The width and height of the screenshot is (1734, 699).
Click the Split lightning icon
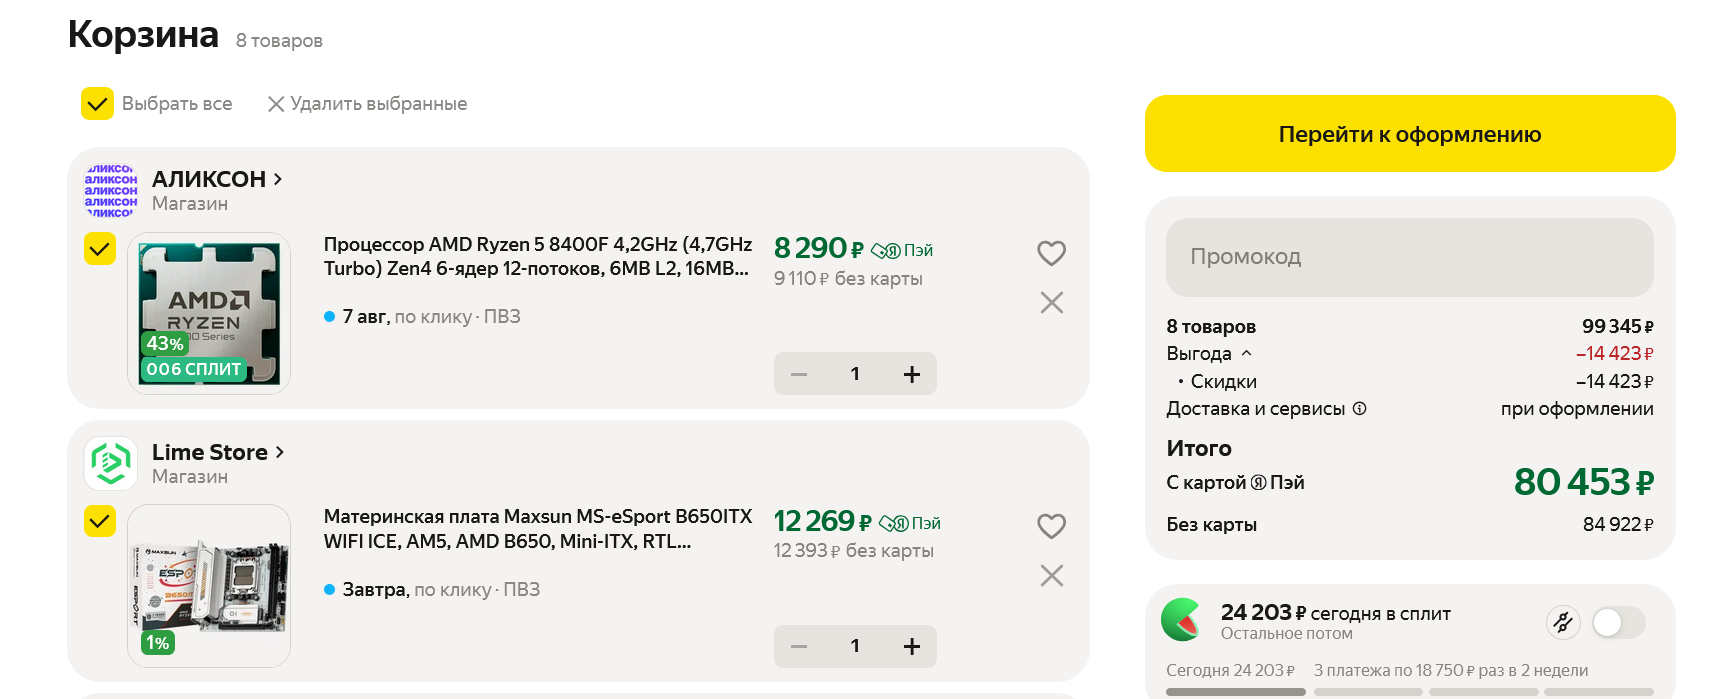coord(1562,623)
